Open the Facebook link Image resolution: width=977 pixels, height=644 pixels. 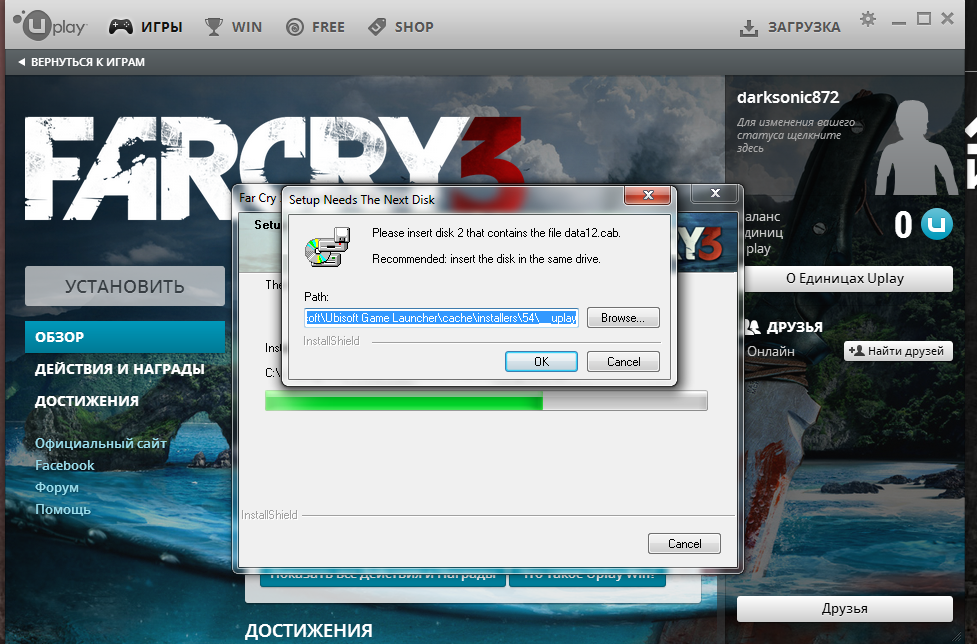(65, 465)
